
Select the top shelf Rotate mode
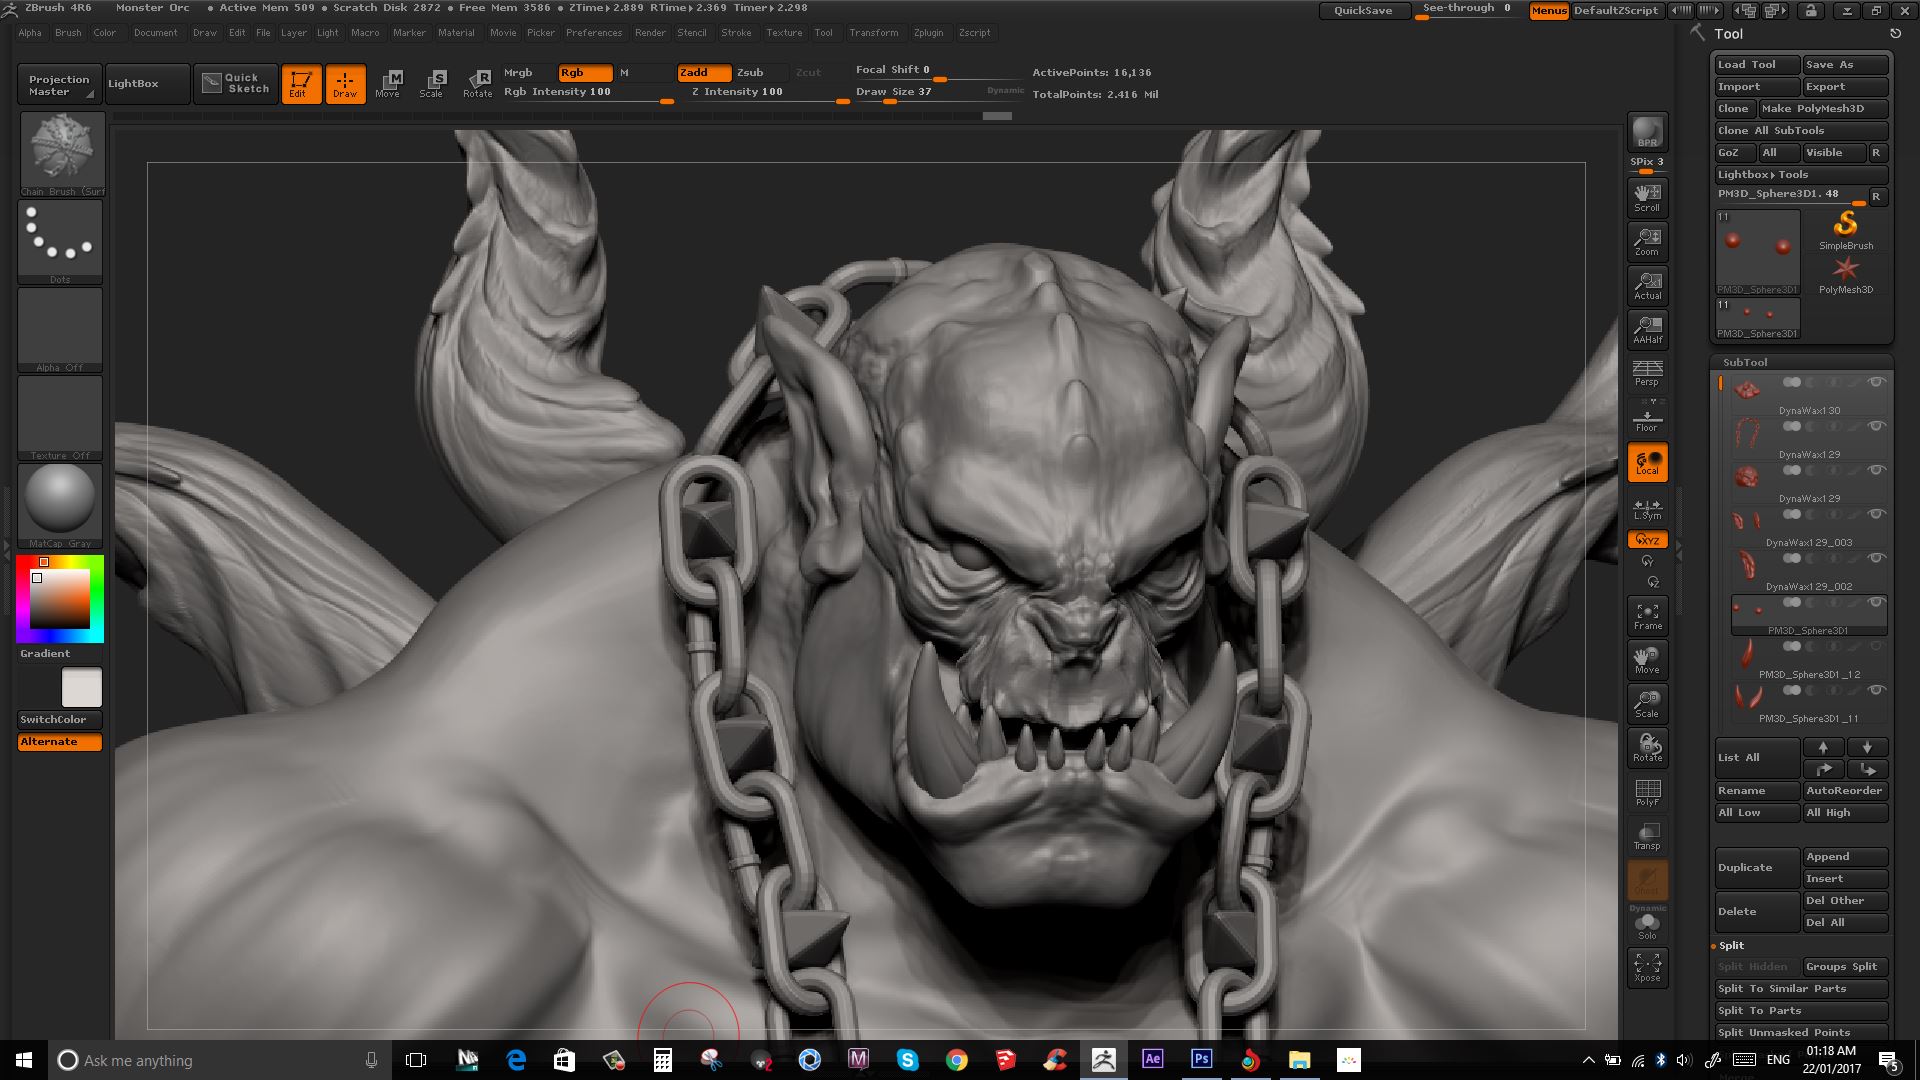477,84
